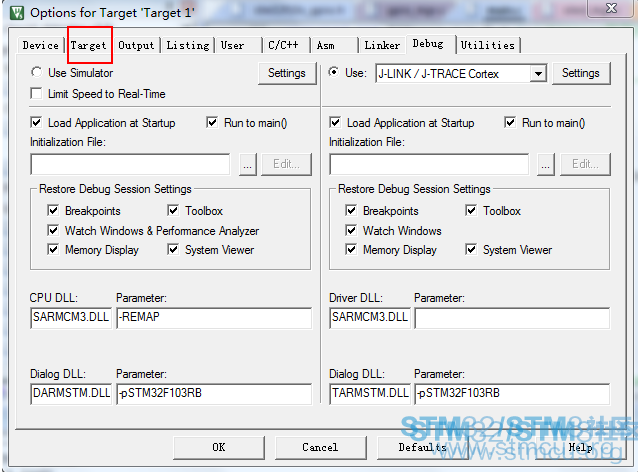This screenshot has height=472, width=638.
Task: Expand the J-LINK / J-TRACE Cortex dropdown
Action: (538, 74)
